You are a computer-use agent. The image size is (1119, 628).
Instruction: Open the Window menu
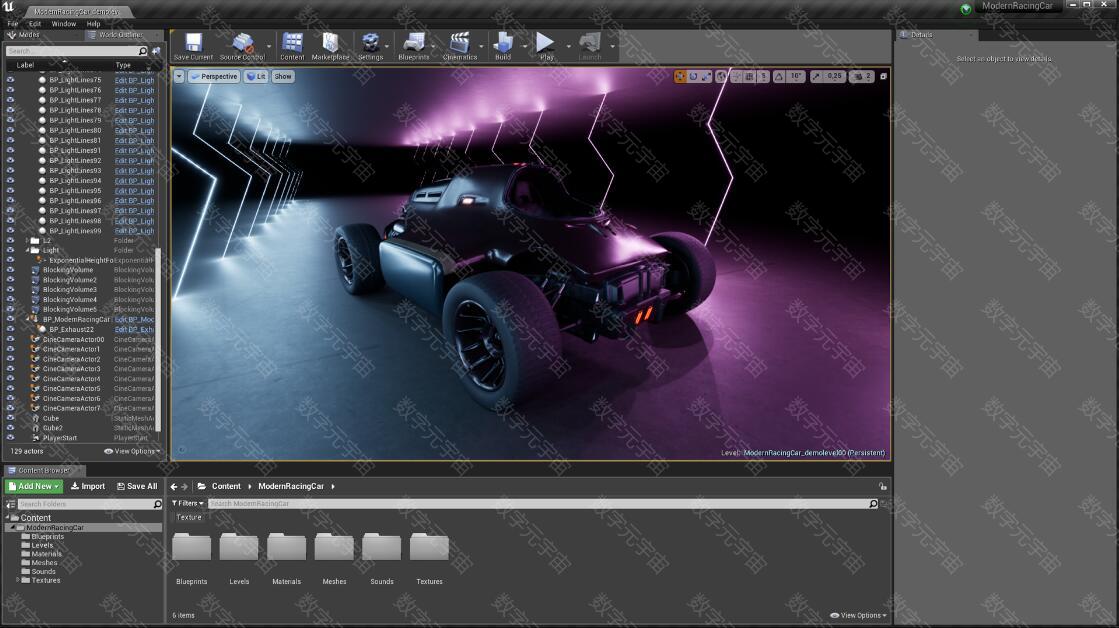click(63, 23)
